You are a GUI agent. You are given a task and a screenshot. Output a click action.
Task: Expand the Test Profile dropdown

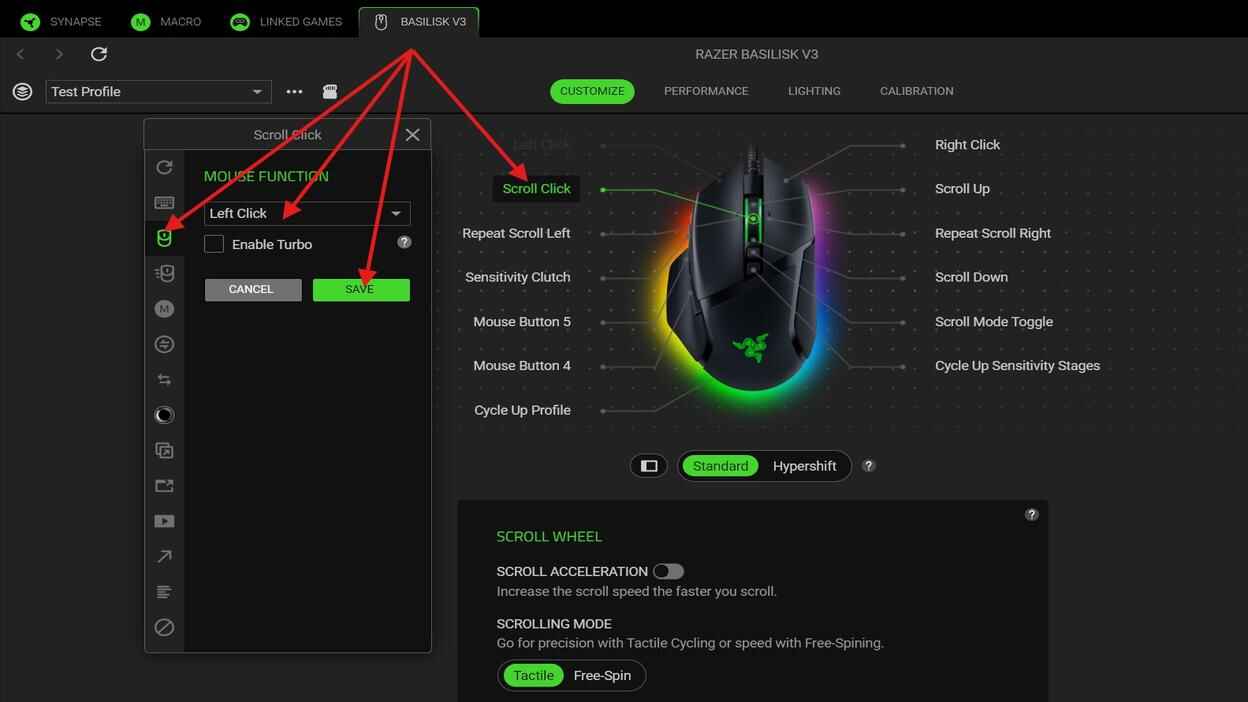tap(159, 91)
